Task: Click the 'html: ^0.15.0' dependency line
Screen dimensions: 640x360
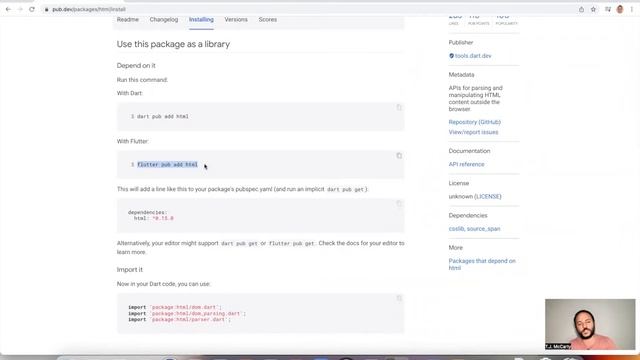Action: [x=154, y=218]
